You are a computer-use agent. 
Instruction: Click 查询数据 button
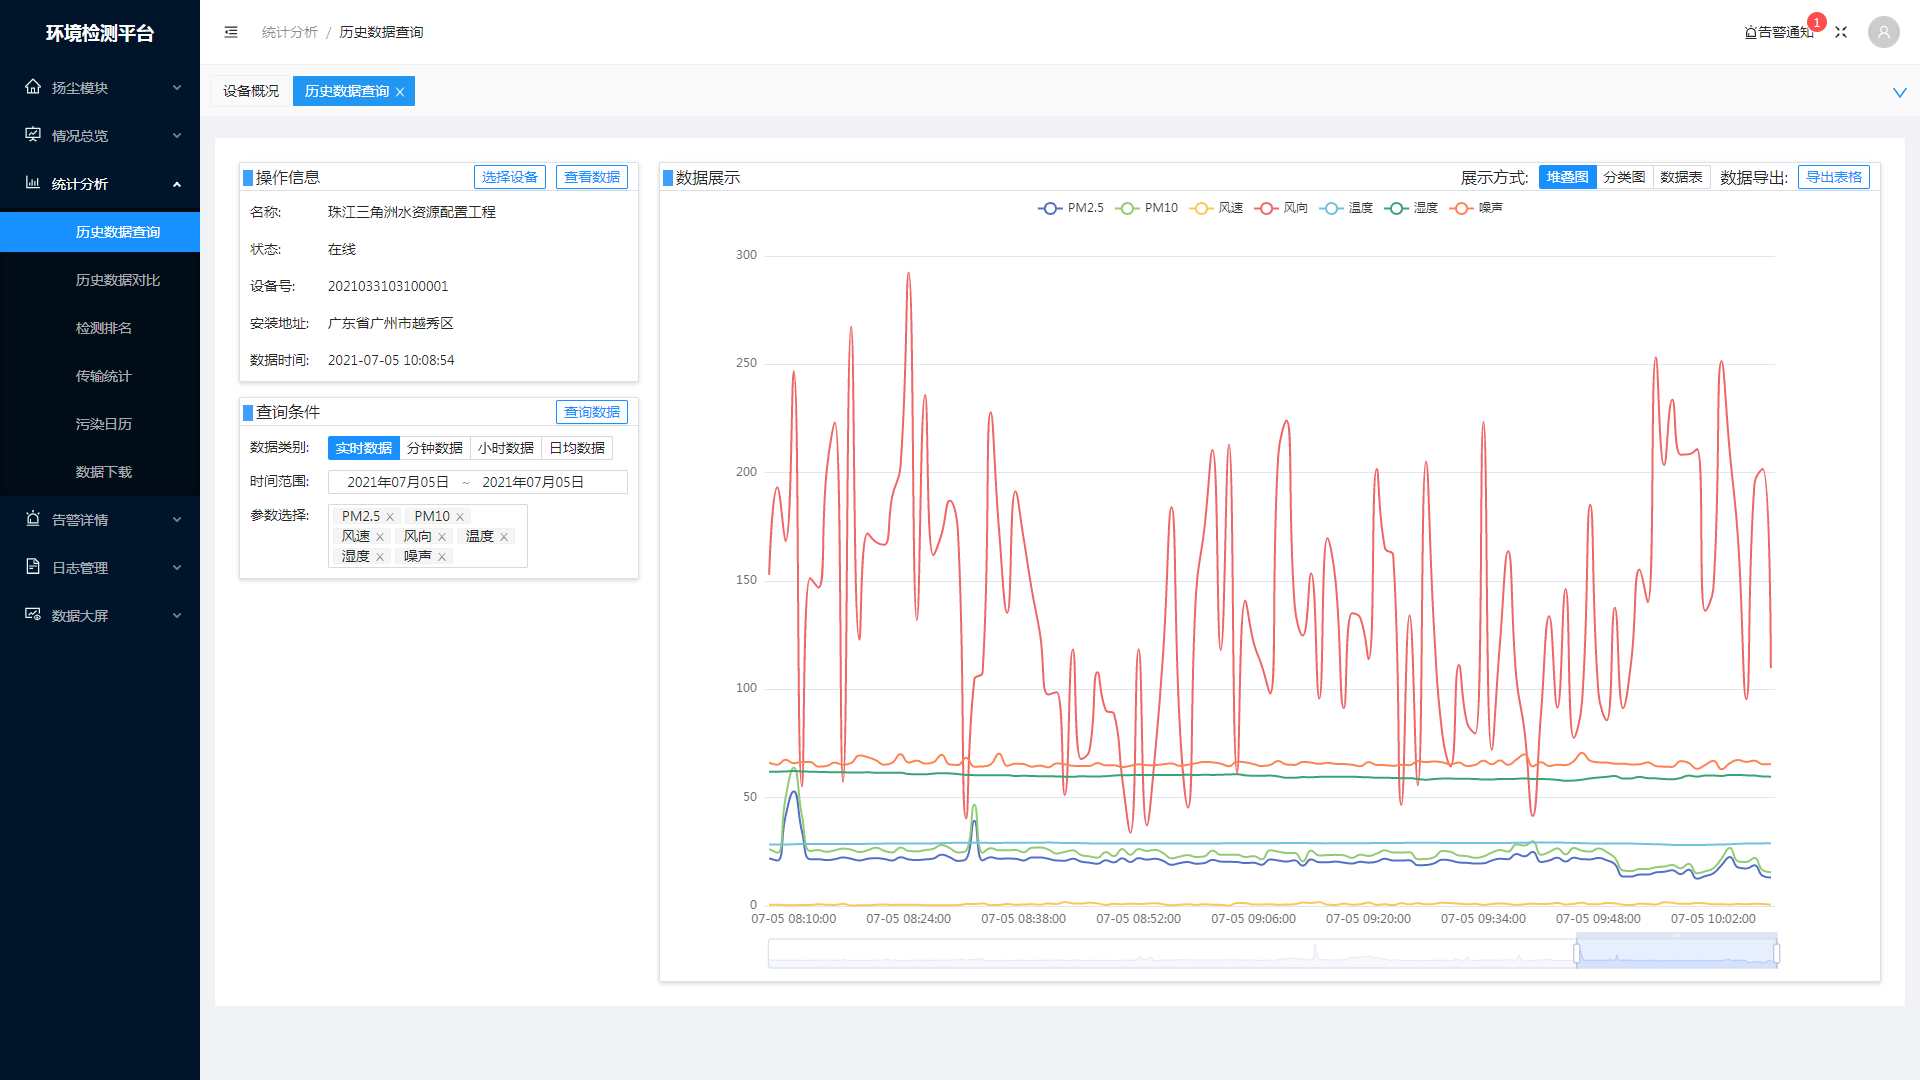592,412
